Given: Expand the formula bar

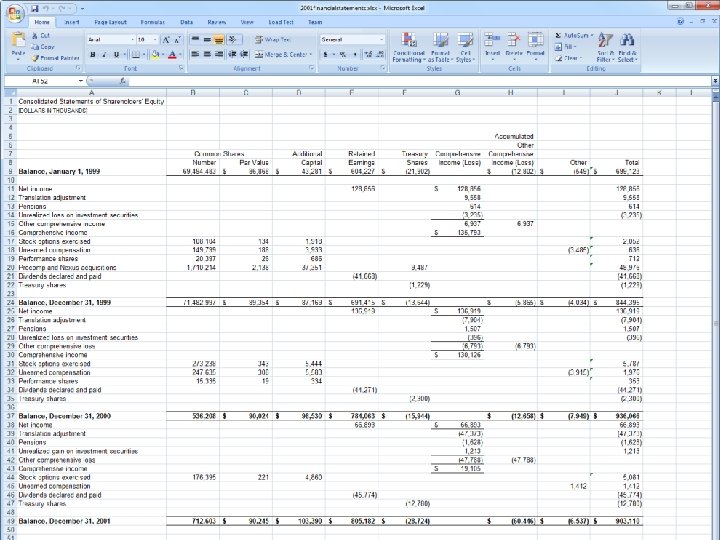Looking at the screenshot, I should pyautogui.click(x=715, y=81).
